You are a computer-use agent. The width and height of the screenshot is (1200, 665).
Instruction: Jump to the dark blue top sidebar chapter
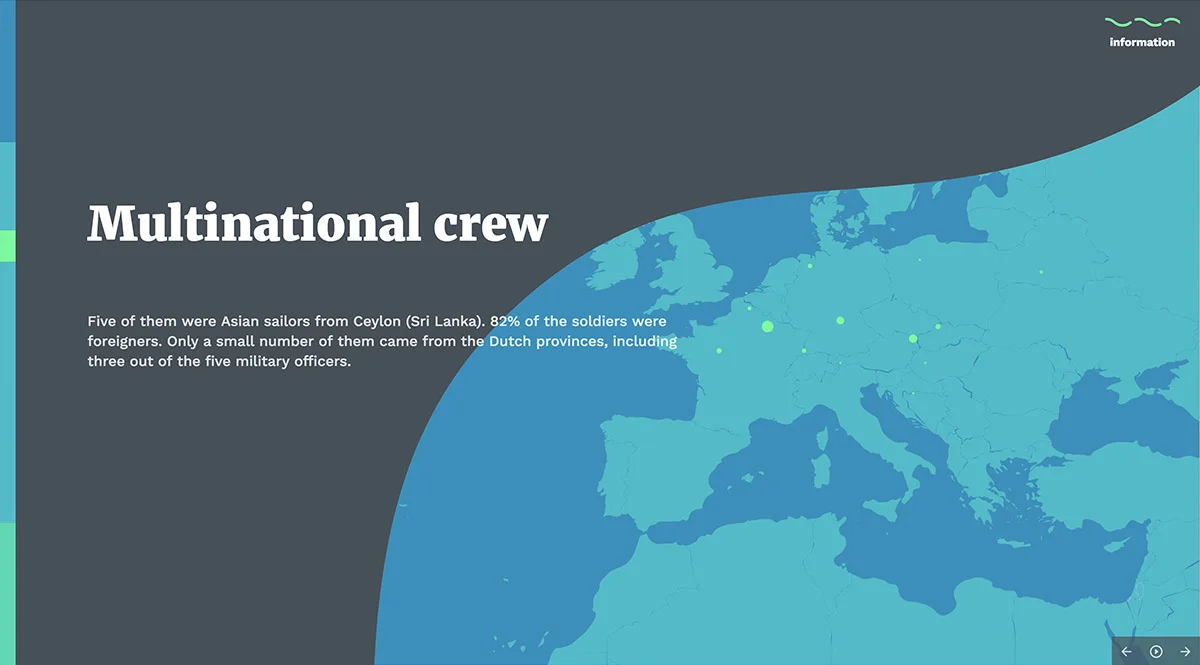[8, 71]
